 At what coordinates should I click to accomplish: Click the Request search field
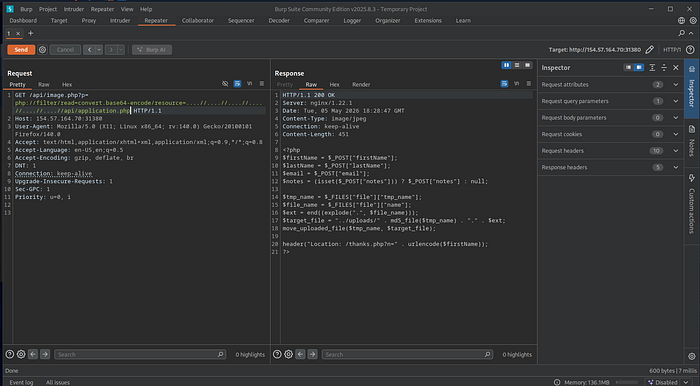140,354
